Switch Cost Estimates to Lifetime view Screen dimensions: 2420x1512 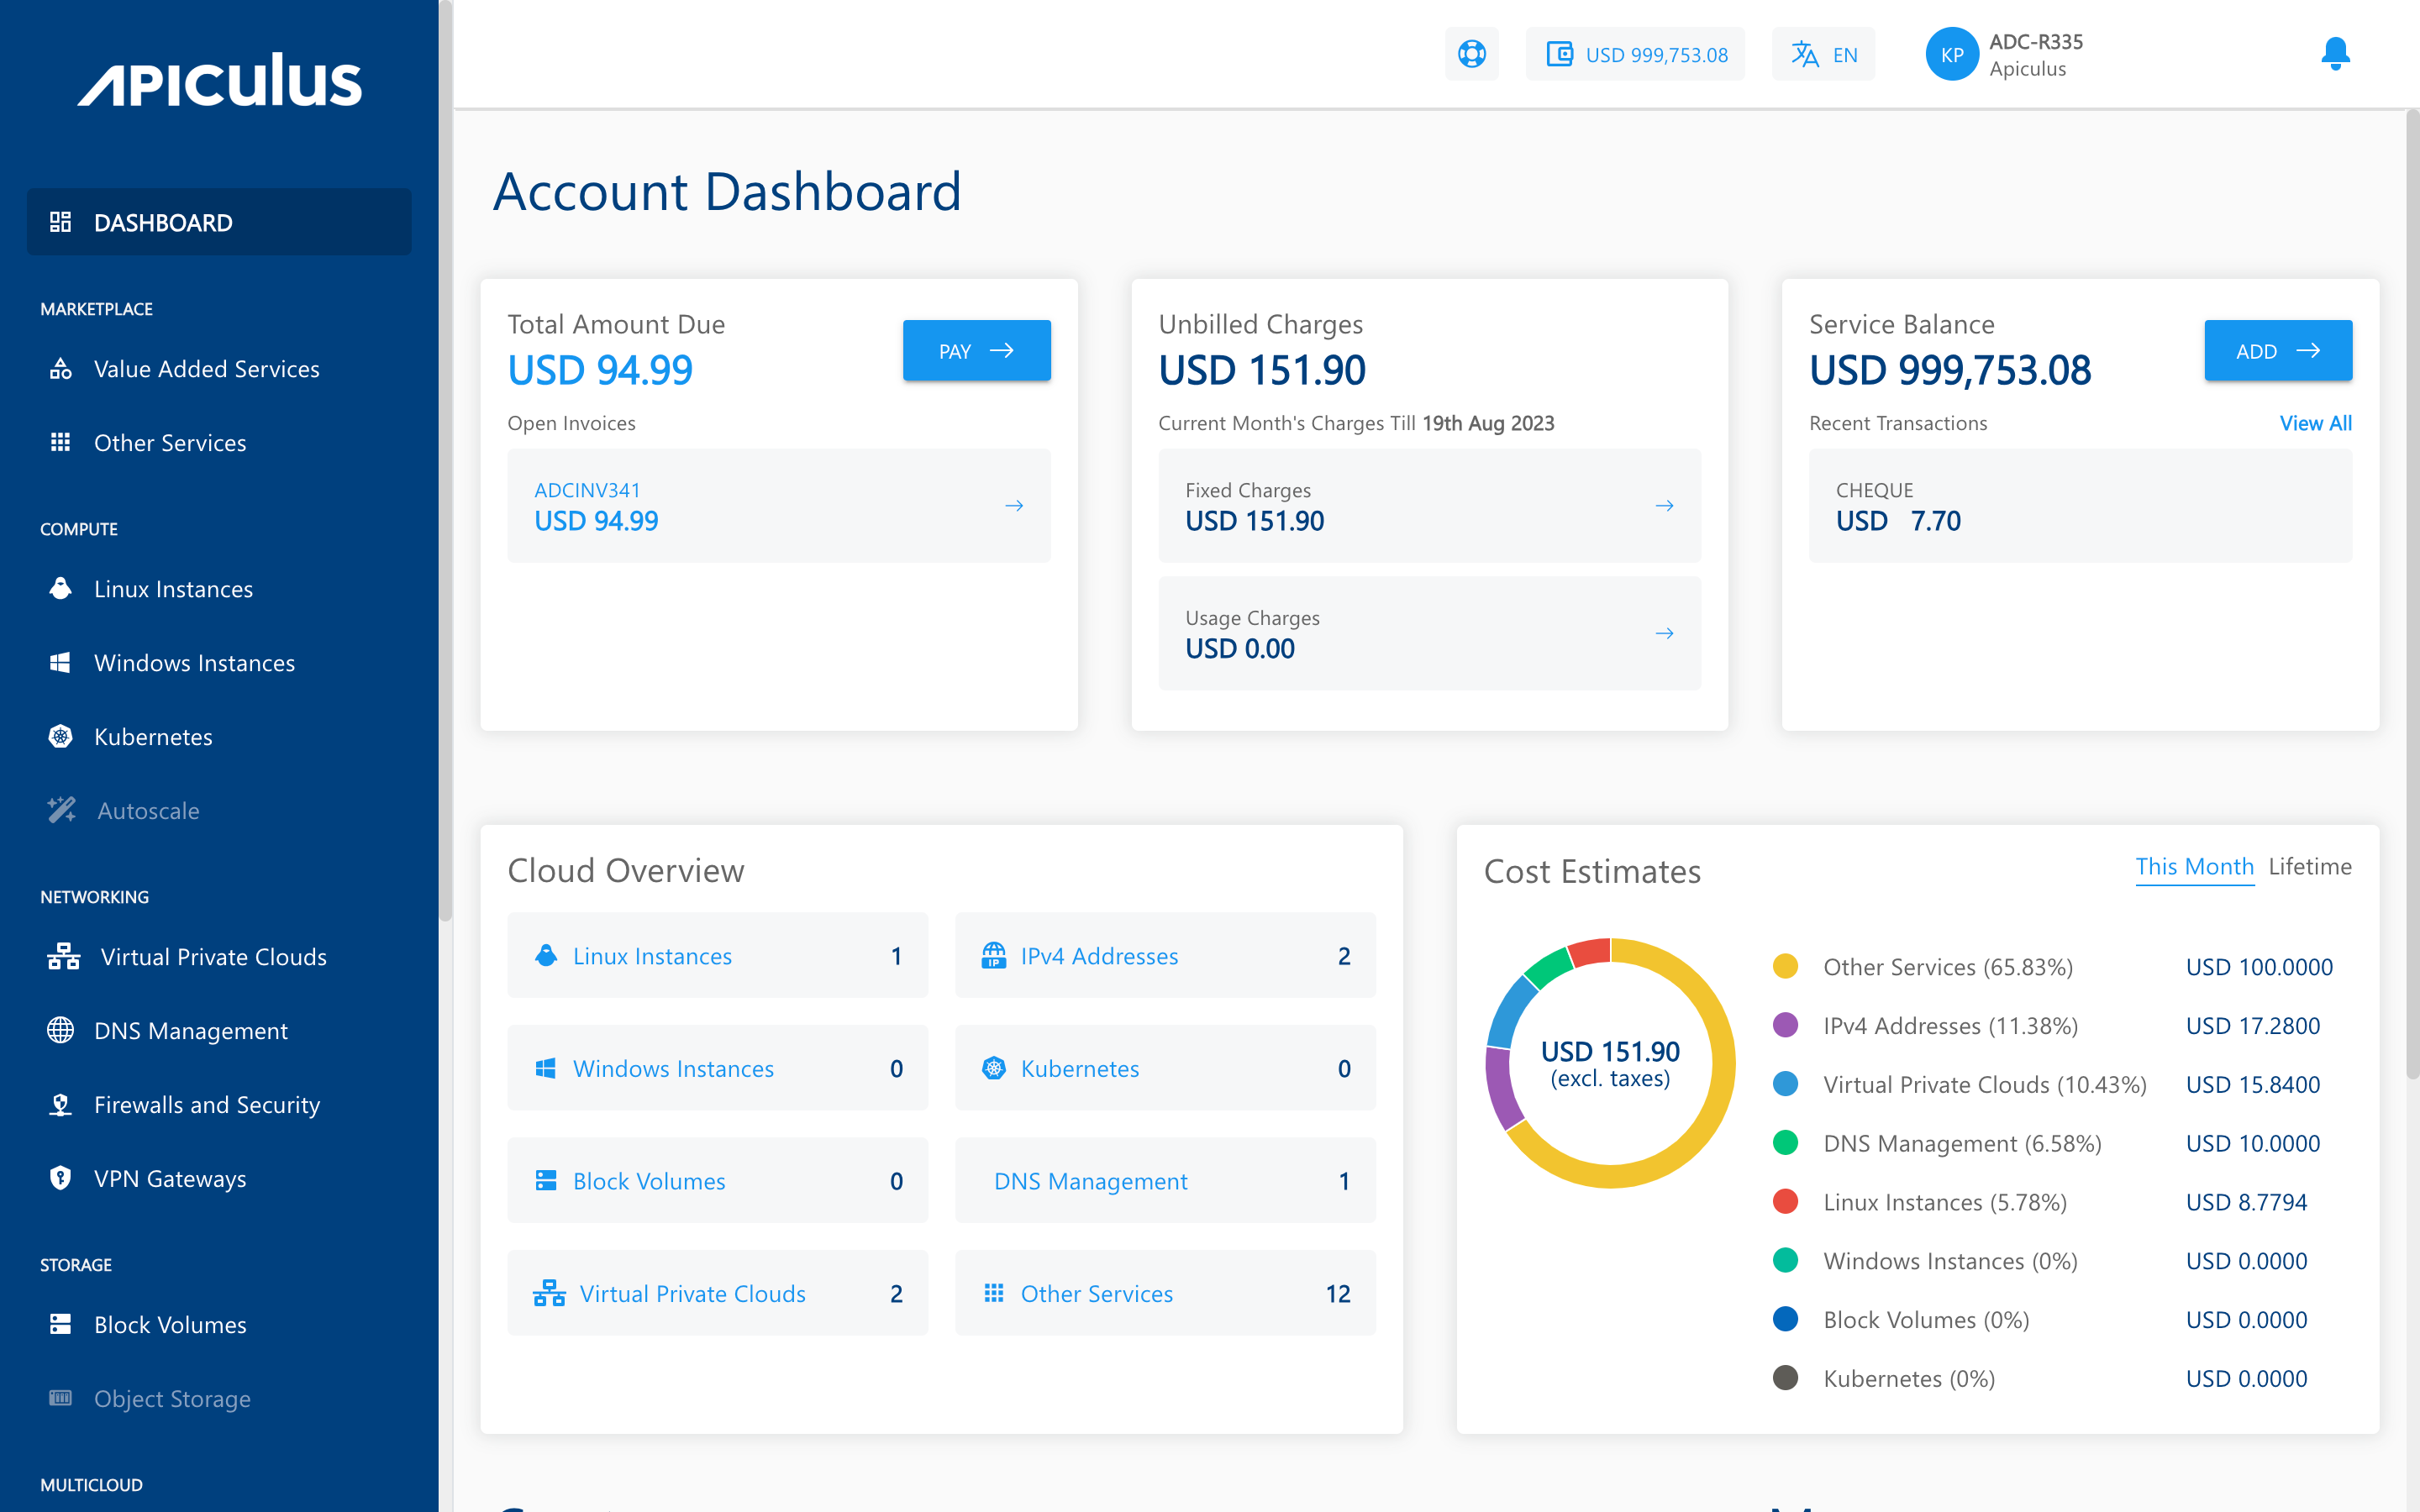[x=2310, y=866]
